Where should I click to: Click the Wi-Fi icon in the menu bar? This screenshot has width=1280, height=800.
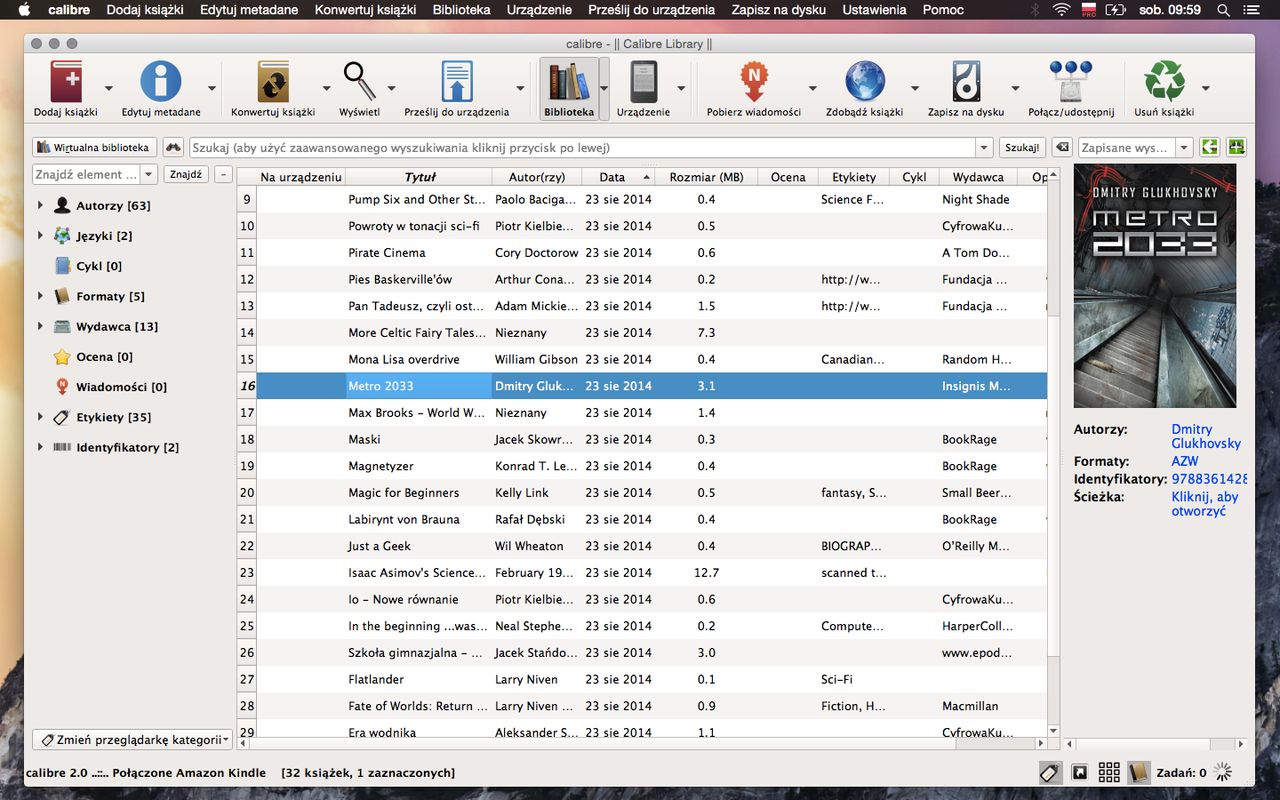coord(1061,10)
